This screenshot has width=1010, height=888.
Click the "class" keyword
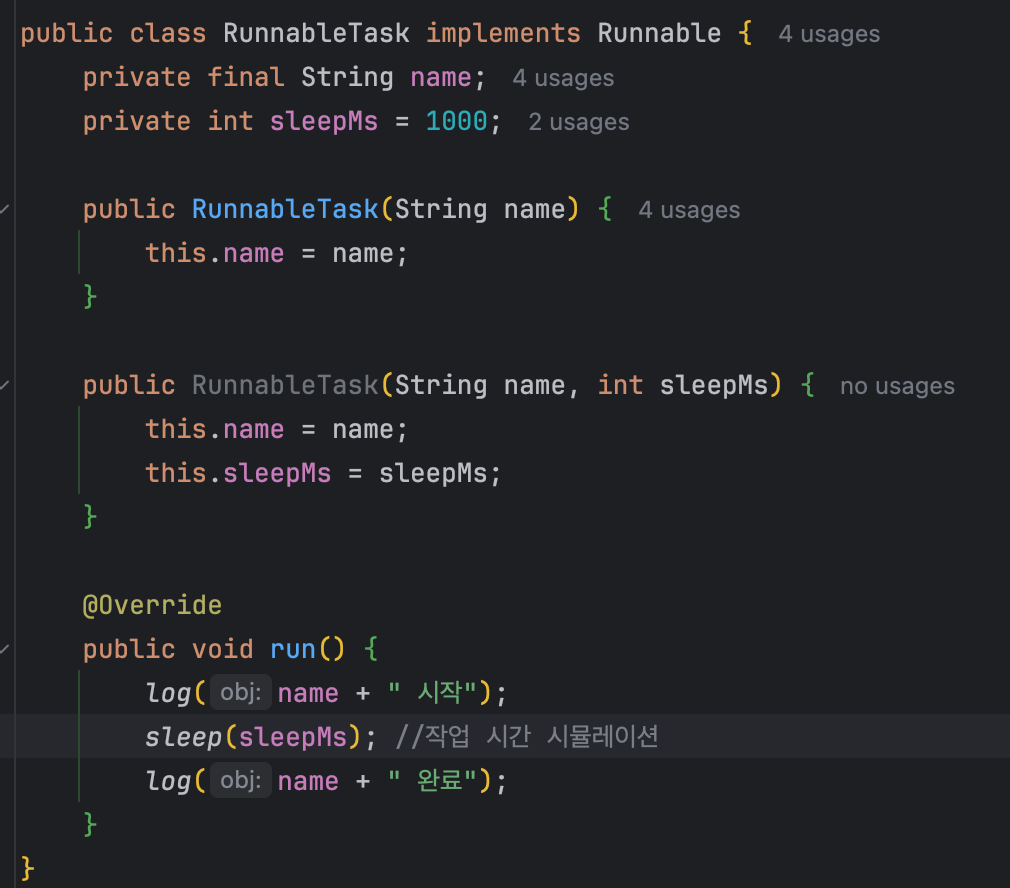167,33
